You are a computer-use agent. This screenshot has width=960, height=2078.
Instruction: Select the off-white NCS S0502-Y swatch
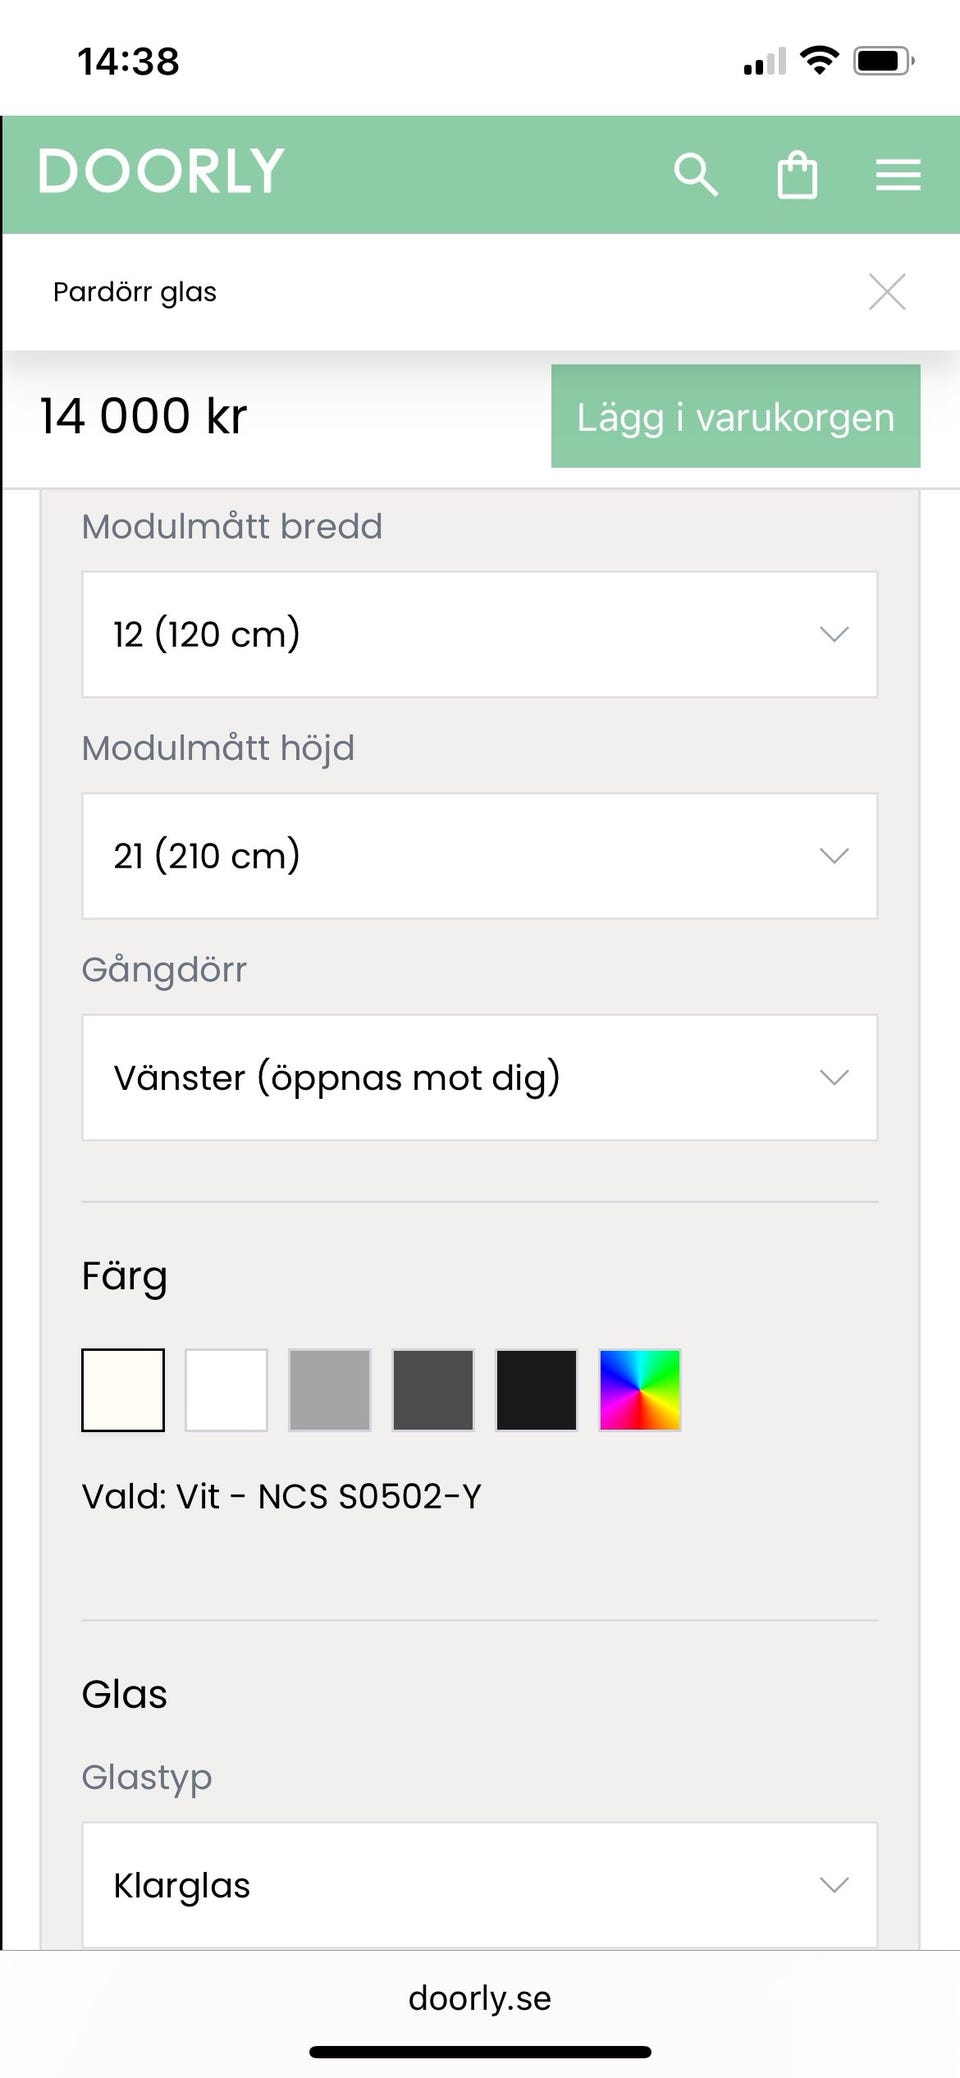[123, 1390]
